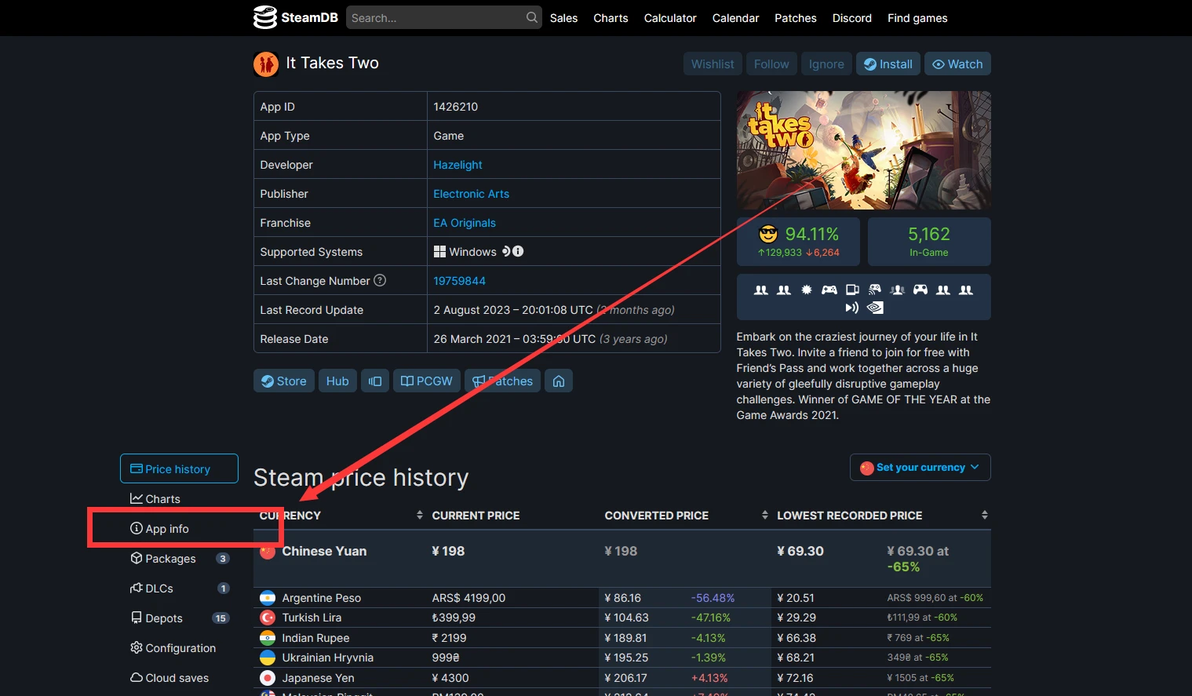Open Charts in the top navigation
This screenshot has width=1192, height=696.
click(610, 17)
